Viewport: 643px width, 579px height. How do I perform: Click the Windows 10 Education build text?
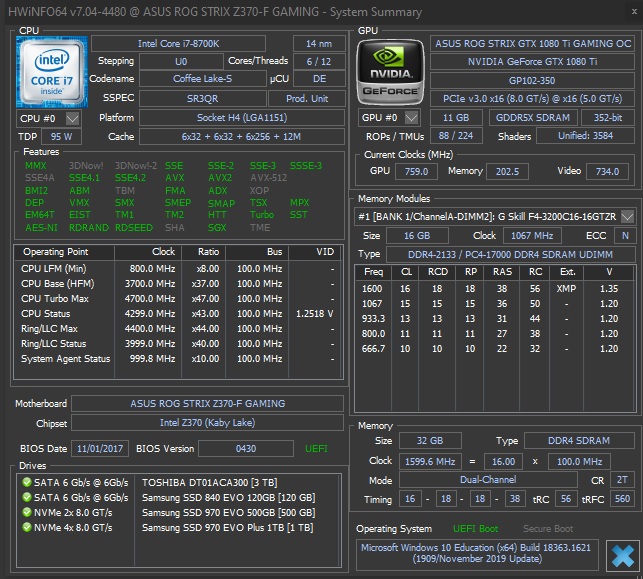(x=477, y=553)
